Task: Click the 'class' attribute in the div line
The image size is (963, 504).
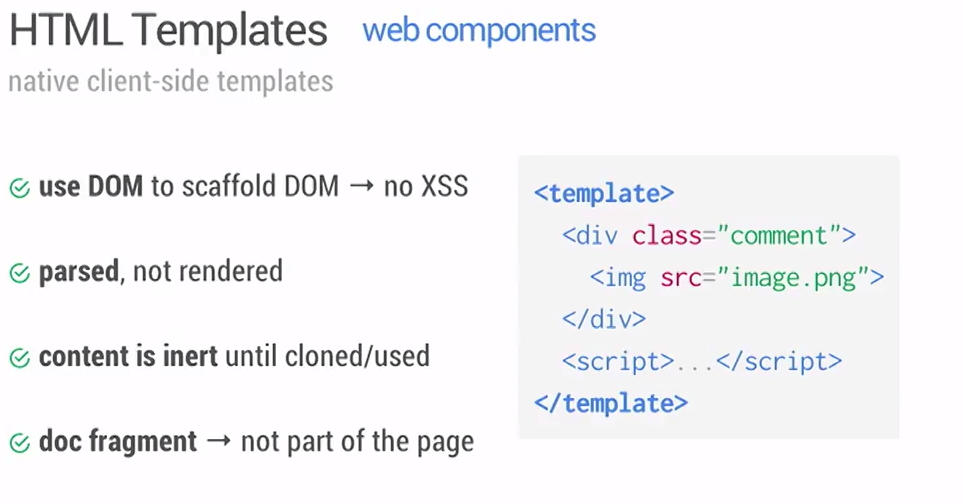Action: pos(667,236)
